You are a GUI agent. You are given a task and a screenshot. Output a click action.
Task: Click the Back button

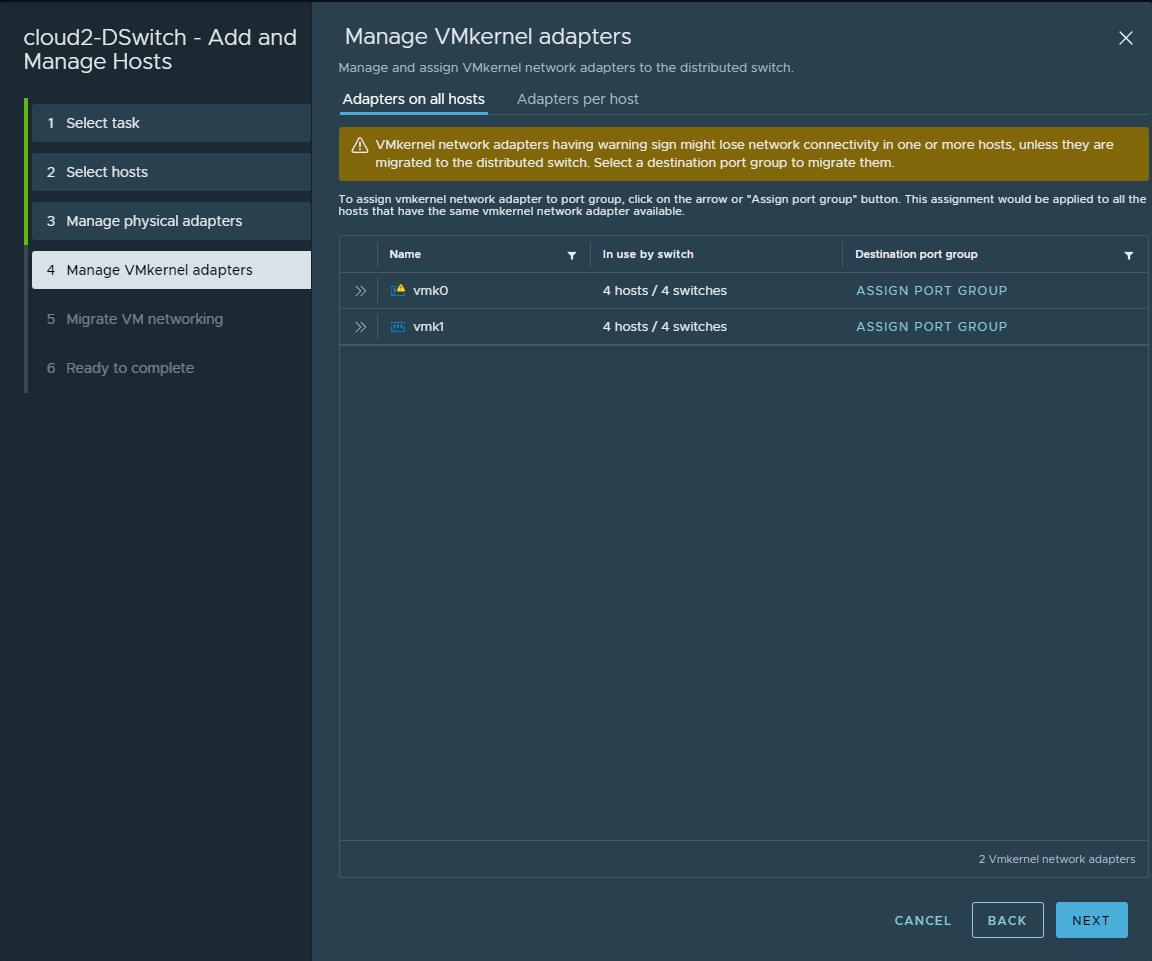coord(1007,921)
